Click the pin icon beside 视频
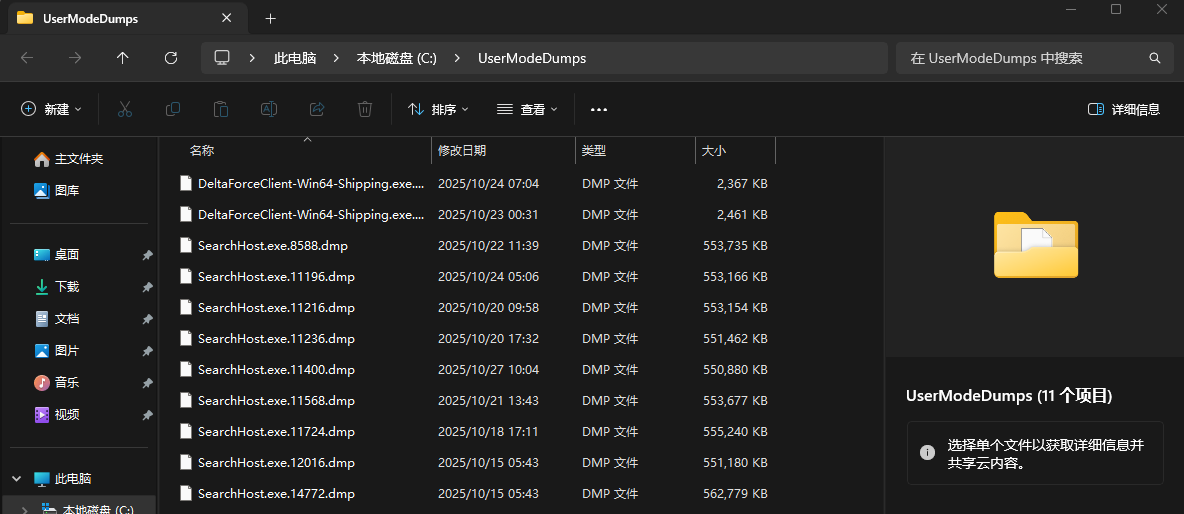The width and height of the screenshot is (1184, 514). pyautogui.click(x=147, y=414)
